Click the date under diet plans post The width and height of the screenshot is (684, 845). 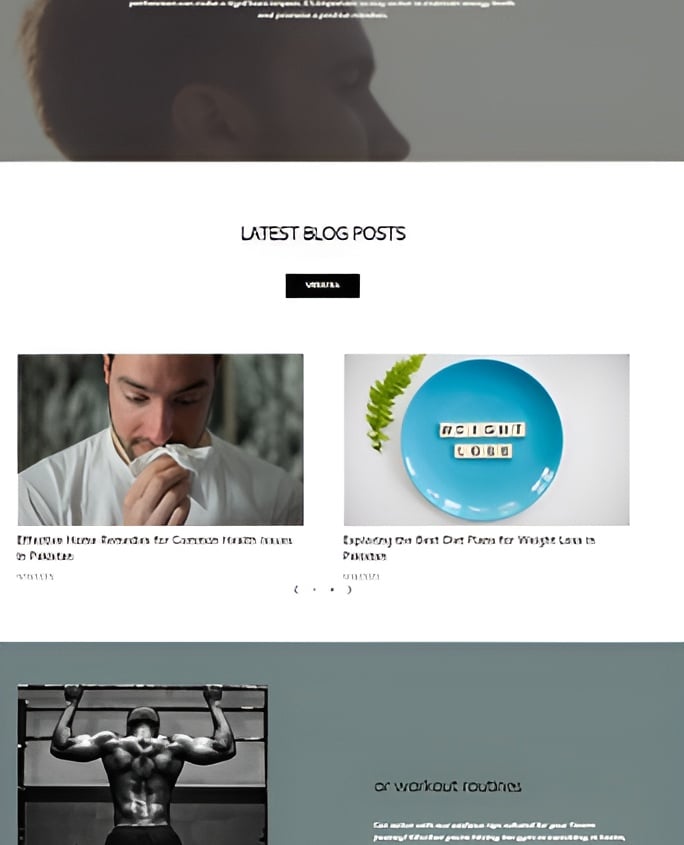point(361,577)
